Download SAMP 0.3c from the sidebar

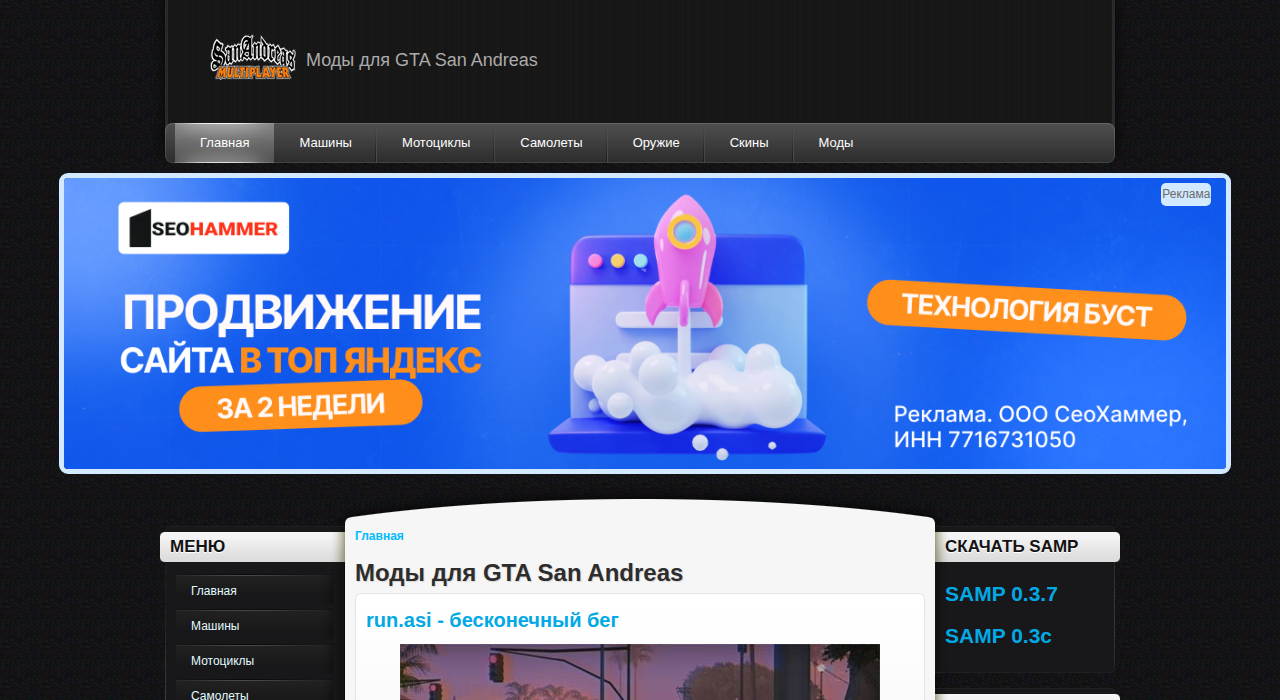coord(998,636)
